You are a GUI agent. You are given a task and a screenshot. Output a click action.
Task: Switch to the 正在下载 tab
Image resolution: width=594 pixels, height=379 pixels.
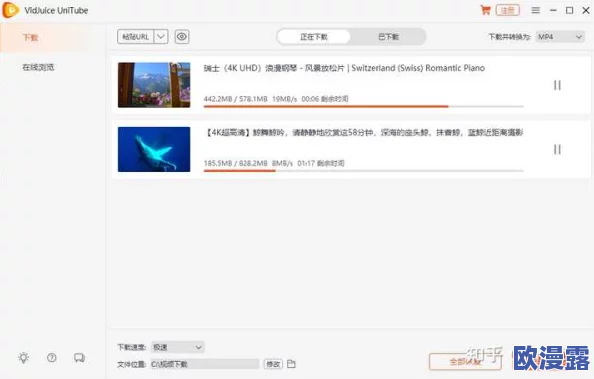pyautogui.click(x=314, y=37)
